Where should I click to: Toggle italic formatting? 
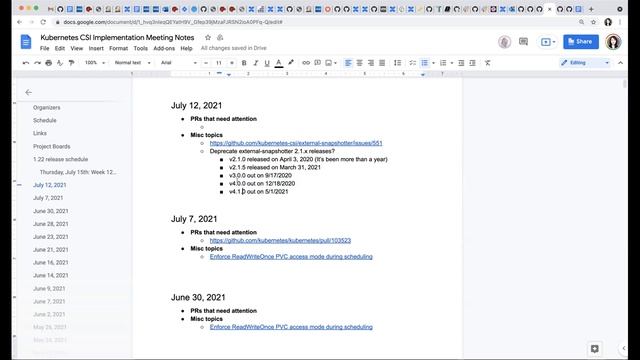click(256, 63)
